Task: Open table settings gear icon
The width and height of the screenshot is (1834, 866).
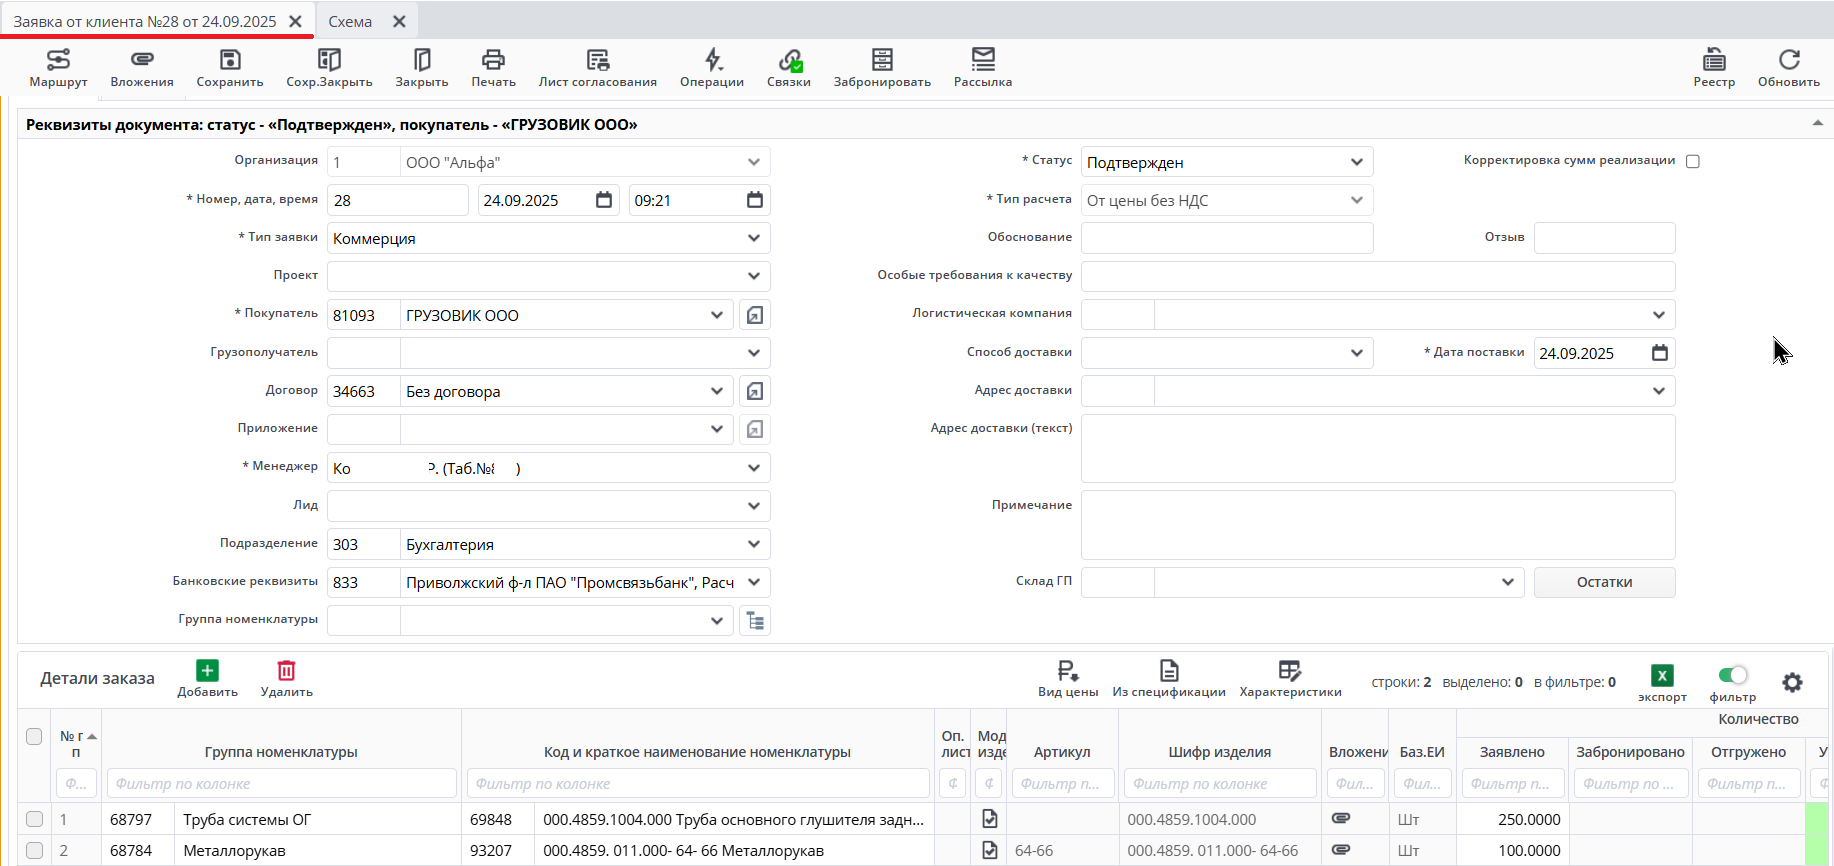Action: point(1792,682)
